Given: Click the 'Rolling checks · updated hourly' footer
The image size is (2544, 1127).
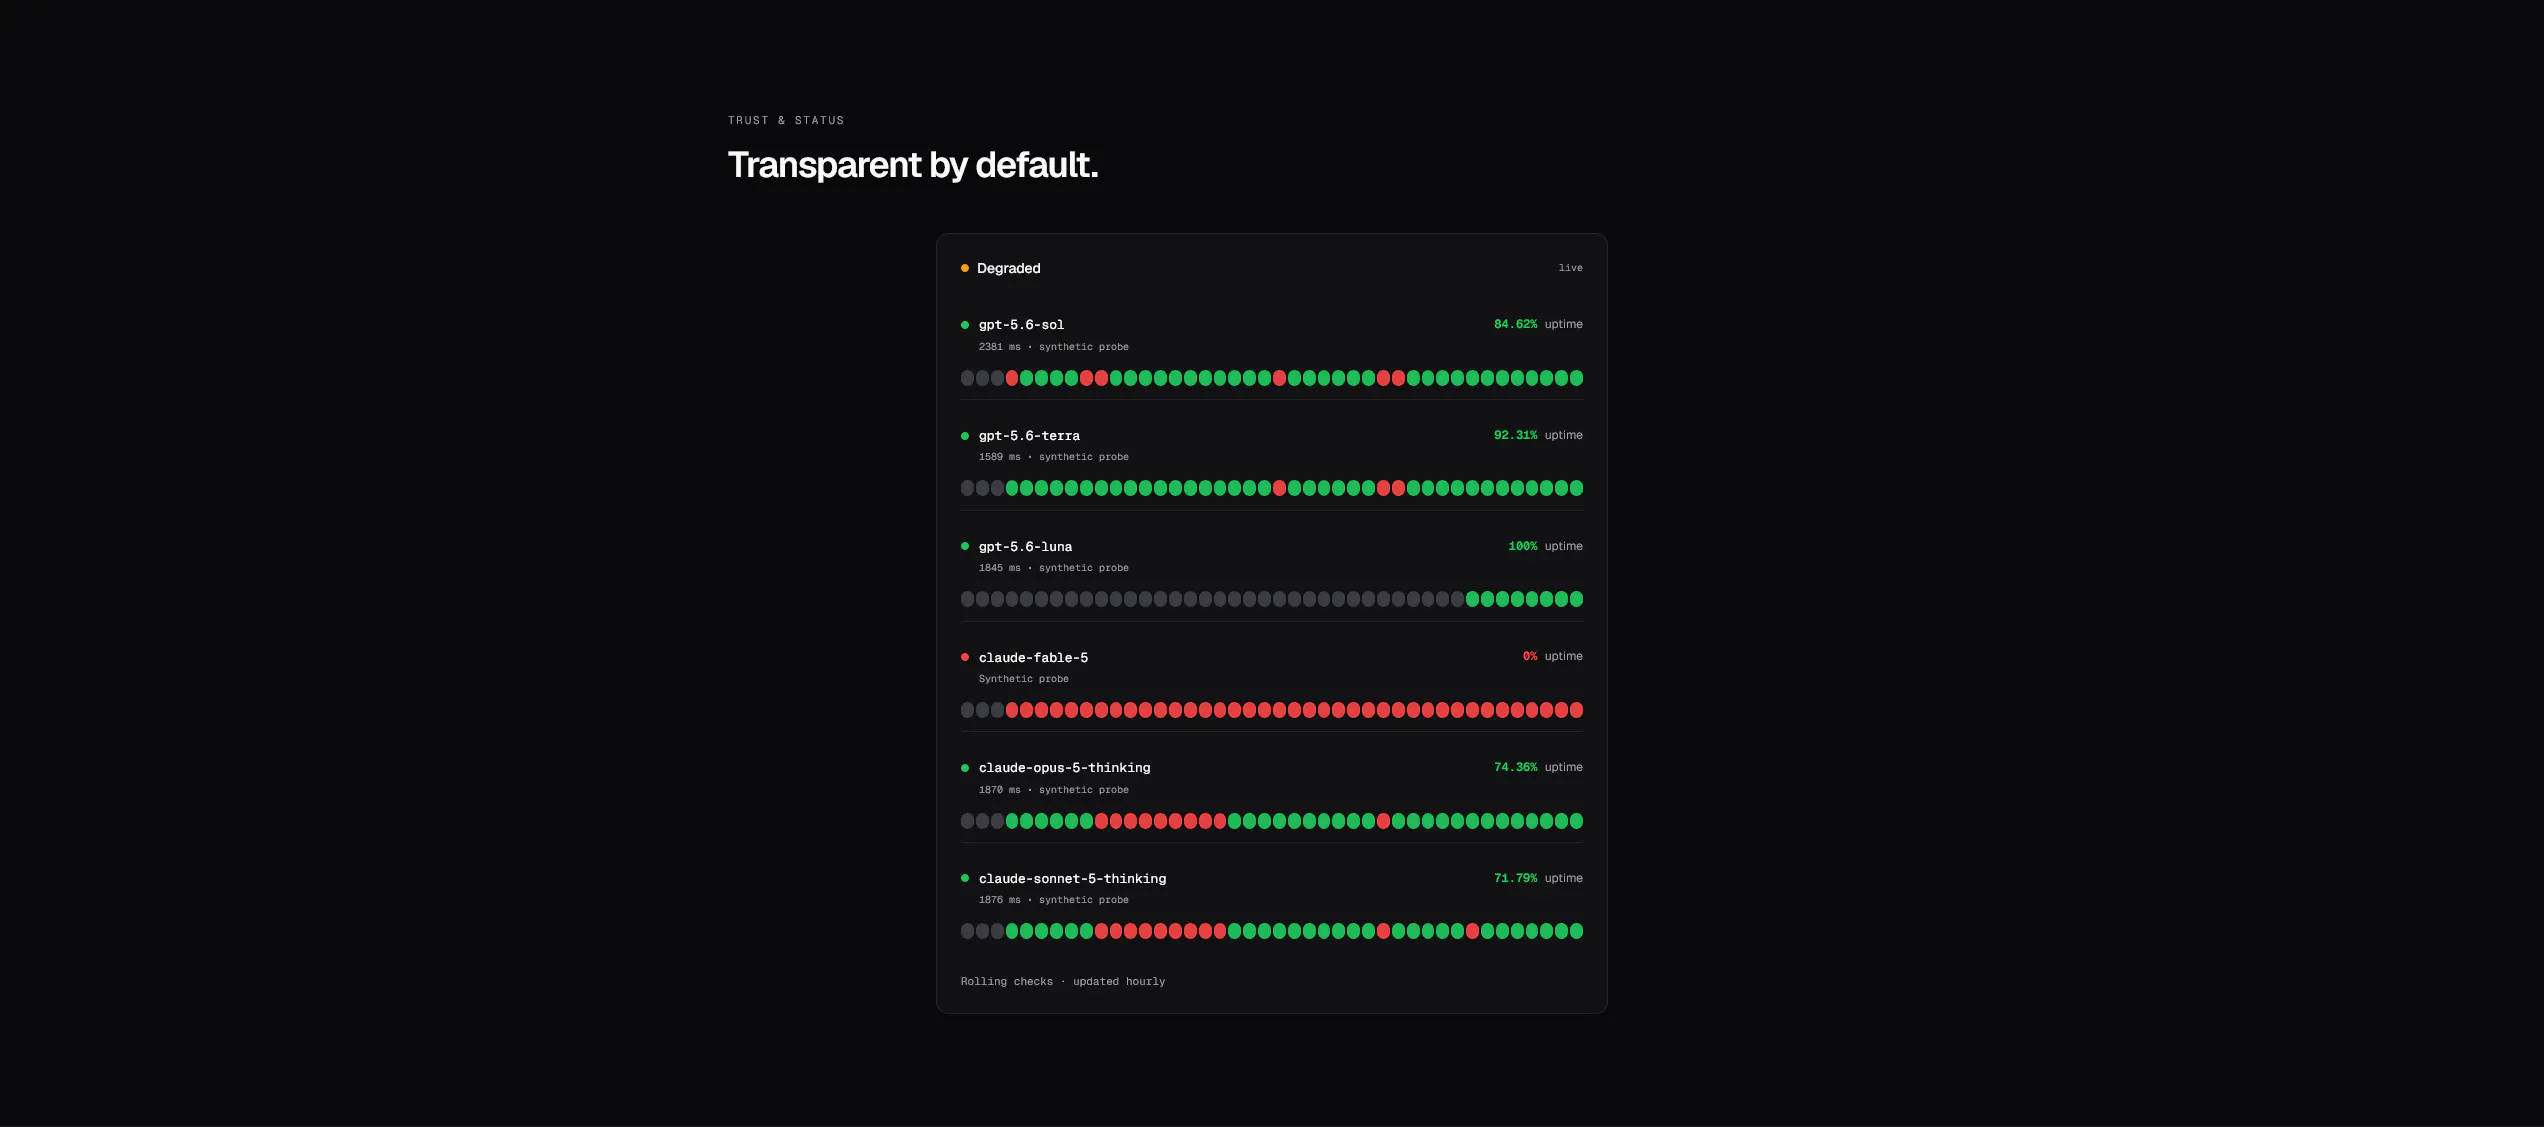Looking at the screenshot, I should (1063, 982).
